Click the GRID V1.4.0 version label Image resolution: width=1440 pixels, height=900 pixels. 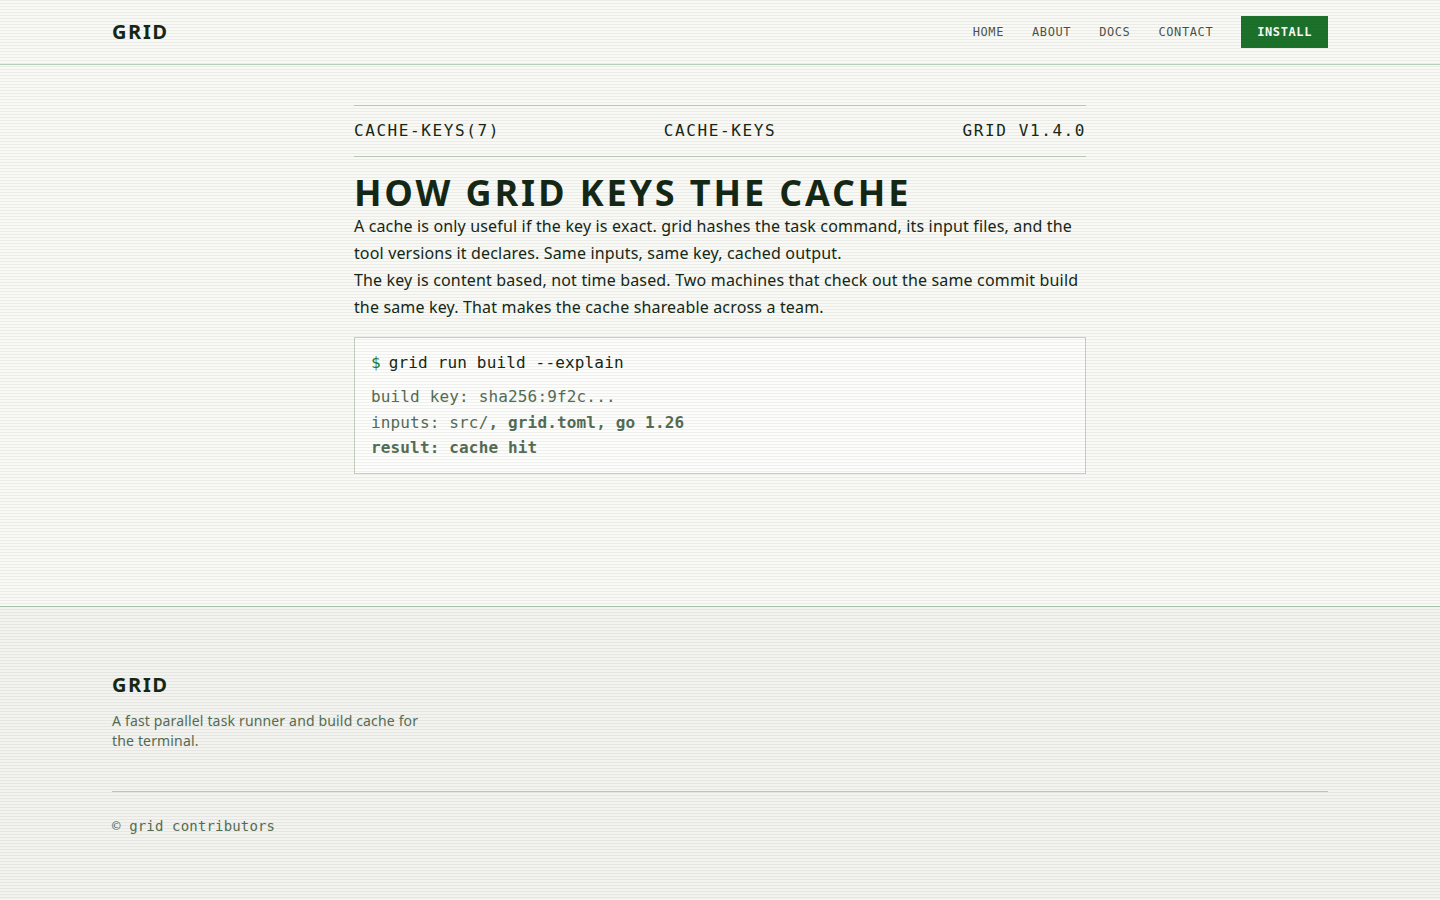click(x=1024, y=131)
